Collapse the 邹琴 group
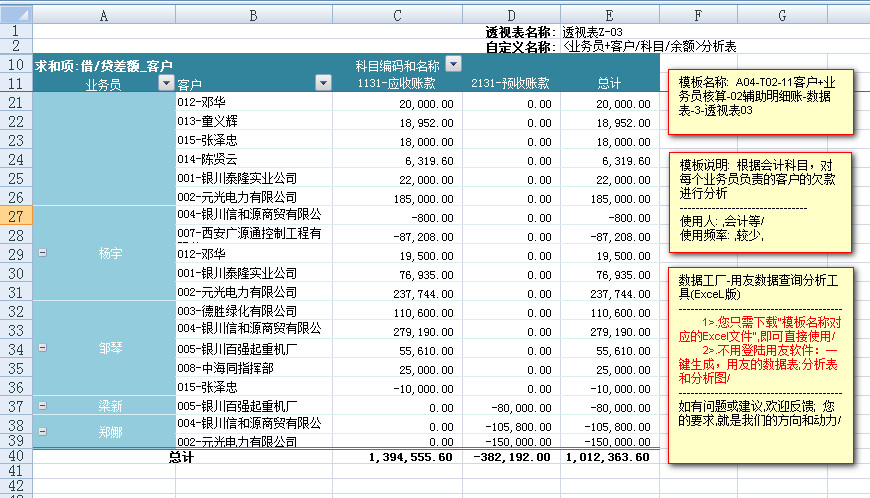The width and height of the screenshot is (870, 498). coord(42,348)
